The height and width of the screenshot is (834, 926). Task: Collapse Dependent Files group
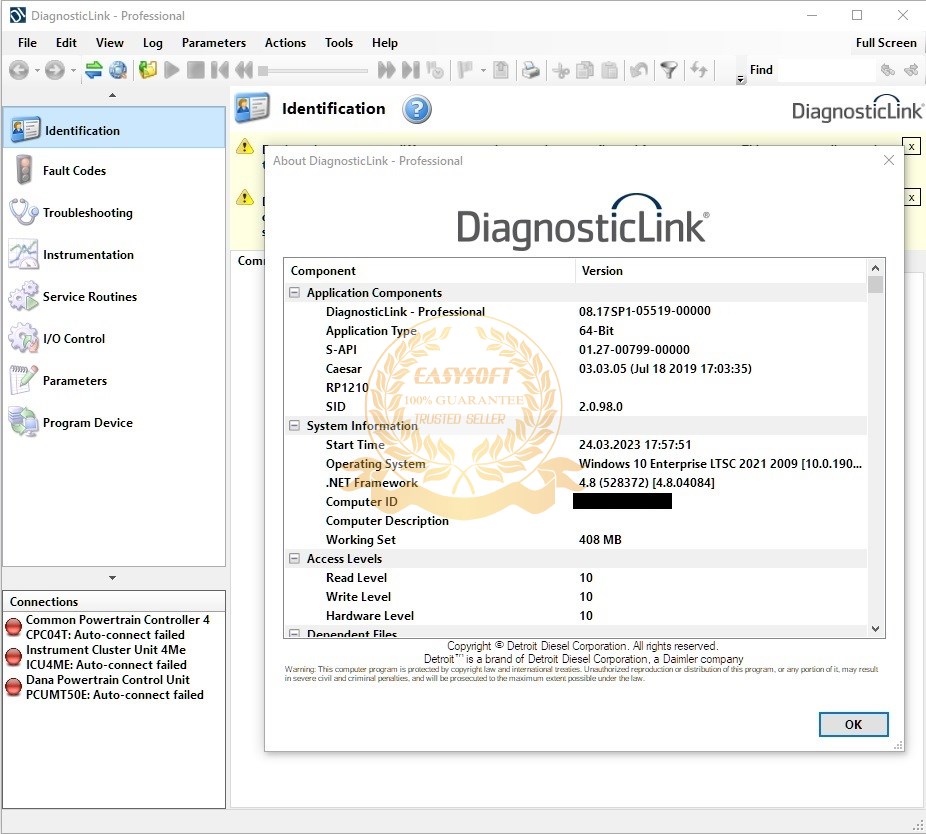click(294, 633)
